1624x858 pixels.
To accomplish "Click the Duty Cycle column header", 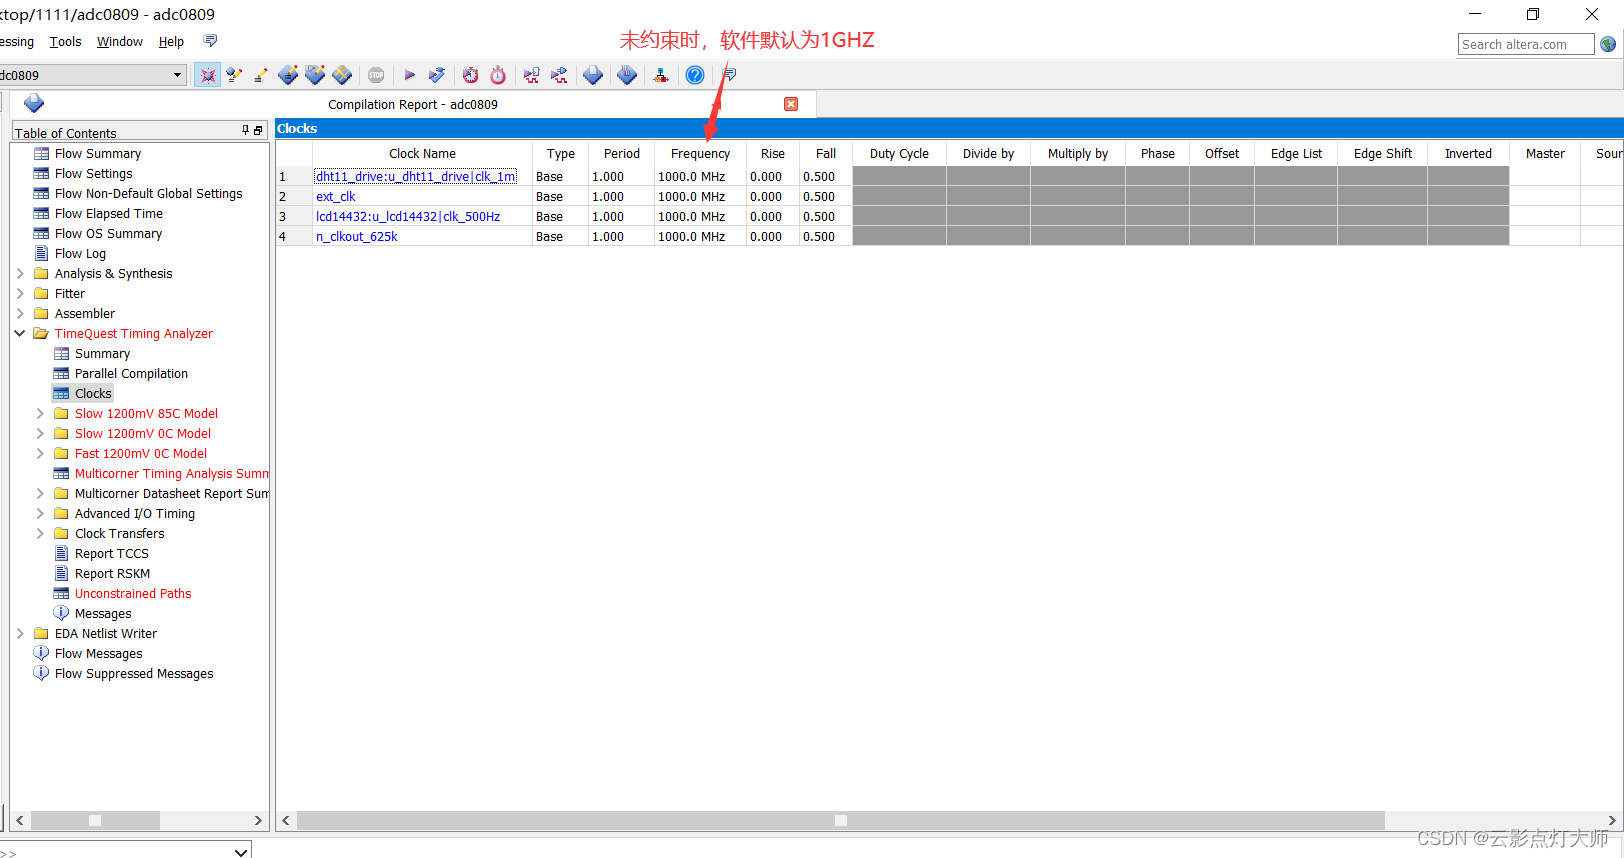I will point(899,153).
